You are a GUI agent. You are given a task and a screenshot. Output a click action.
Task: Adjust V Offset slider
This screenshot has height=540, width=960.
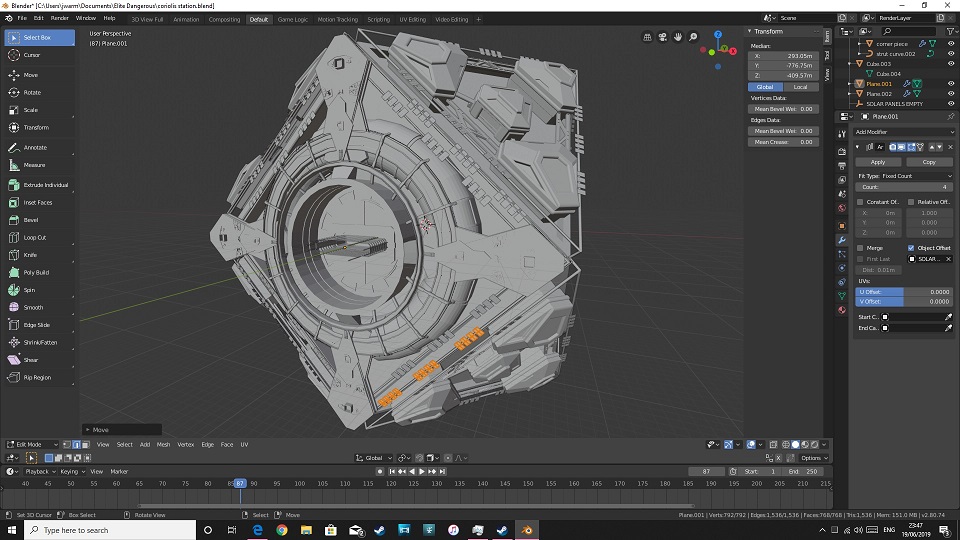click(904, 302)
